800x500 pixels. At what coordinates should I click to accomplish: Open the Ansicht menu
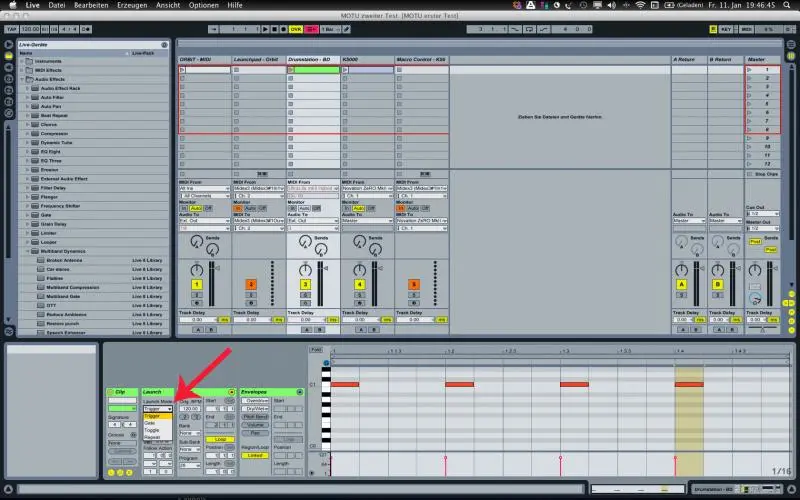click(169, 5)
